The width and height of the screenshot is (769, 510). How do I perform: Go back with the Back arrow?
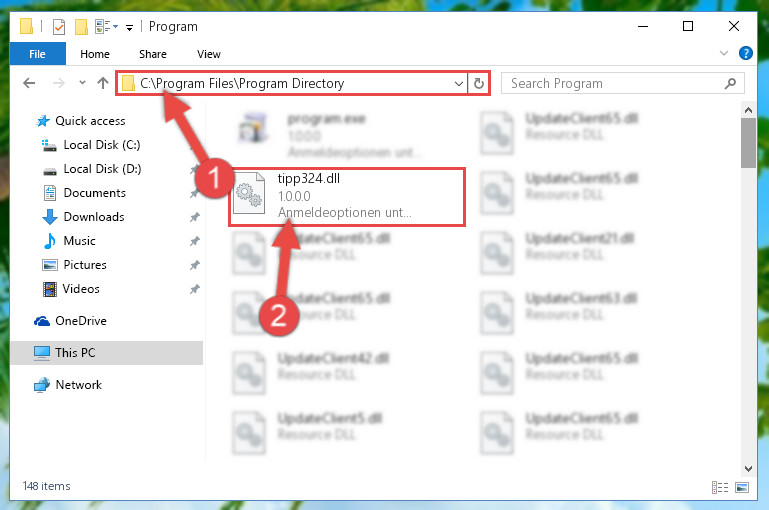point(29,83)
